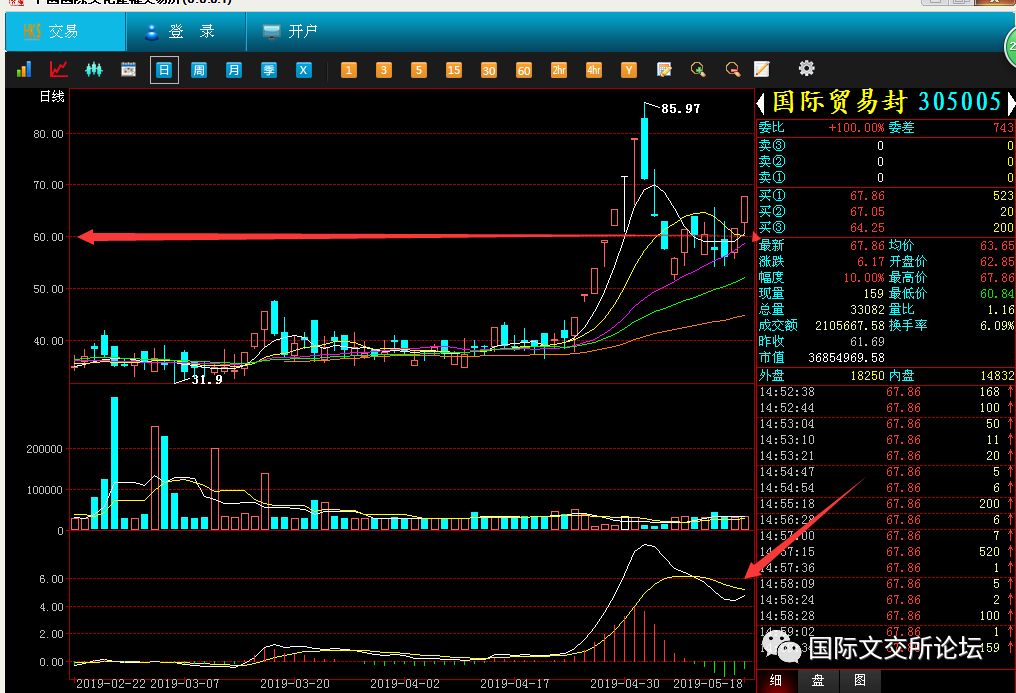
Task: Click the 最新 latest price 67.86
Action: point(867,245)
